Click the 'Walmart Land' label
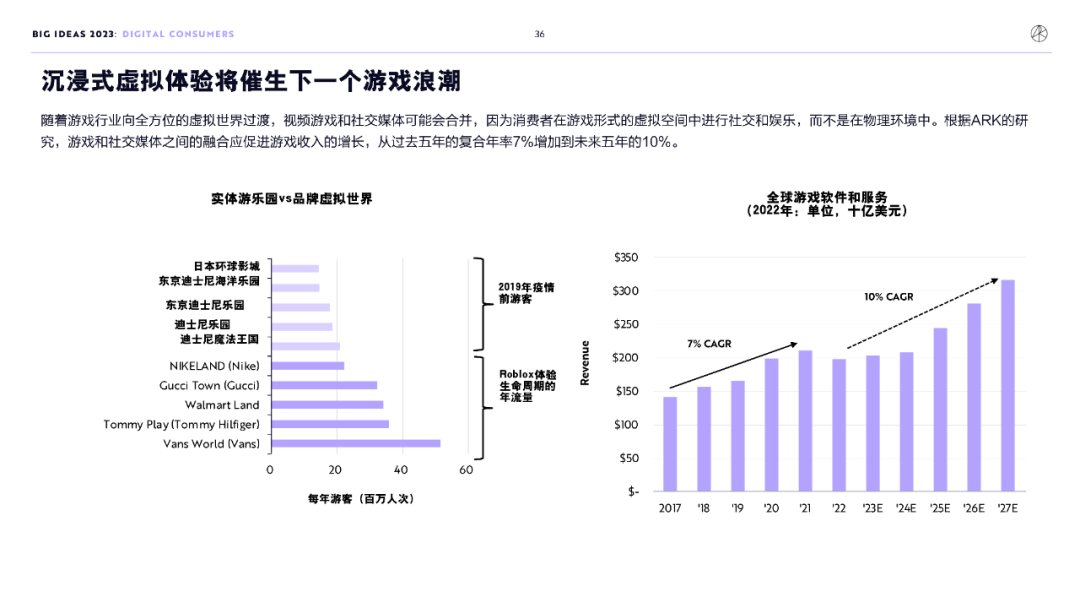This screenshot has height=608, width=1080. [x=222, y=405]
